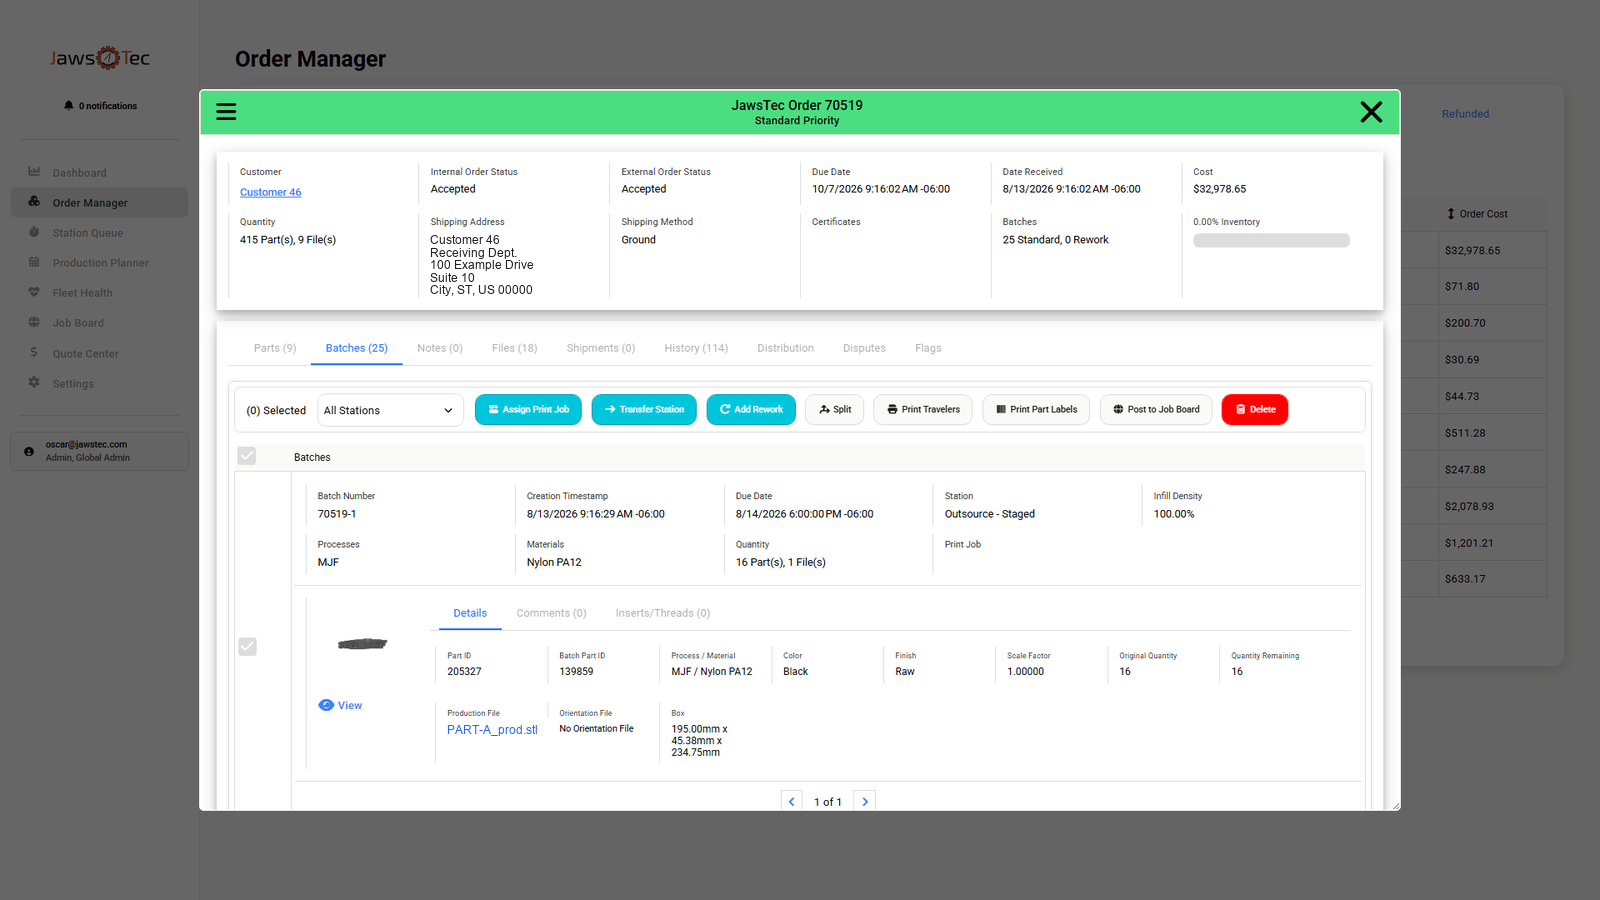Click the Print Part Labels button
Image resolution: width=1600 pixels, height=900 pixels.
click(x=1036, y=410)
